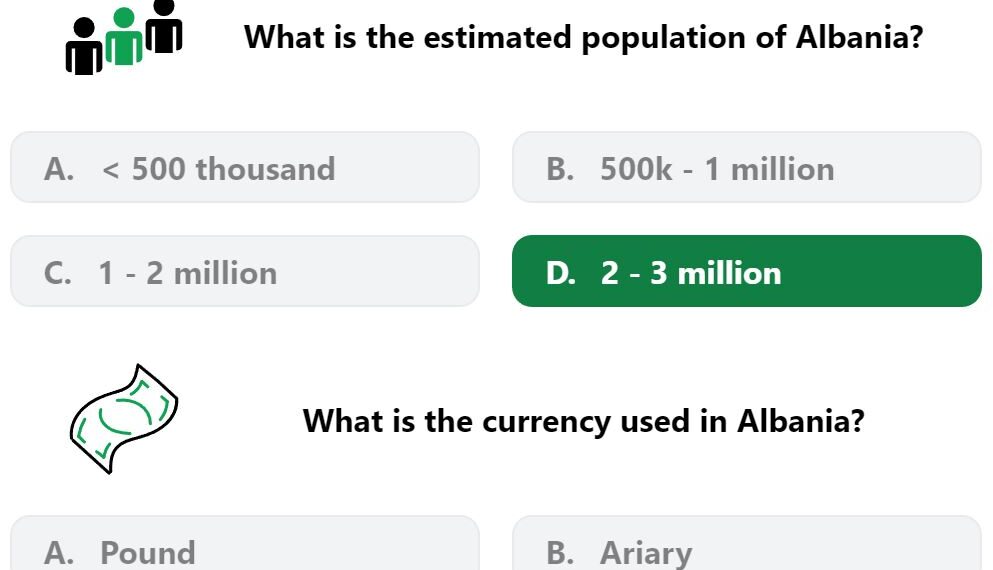Viewport: 993px width, 570px height.
Task: Click the currency used in Albania question
Action: [583, 421]
